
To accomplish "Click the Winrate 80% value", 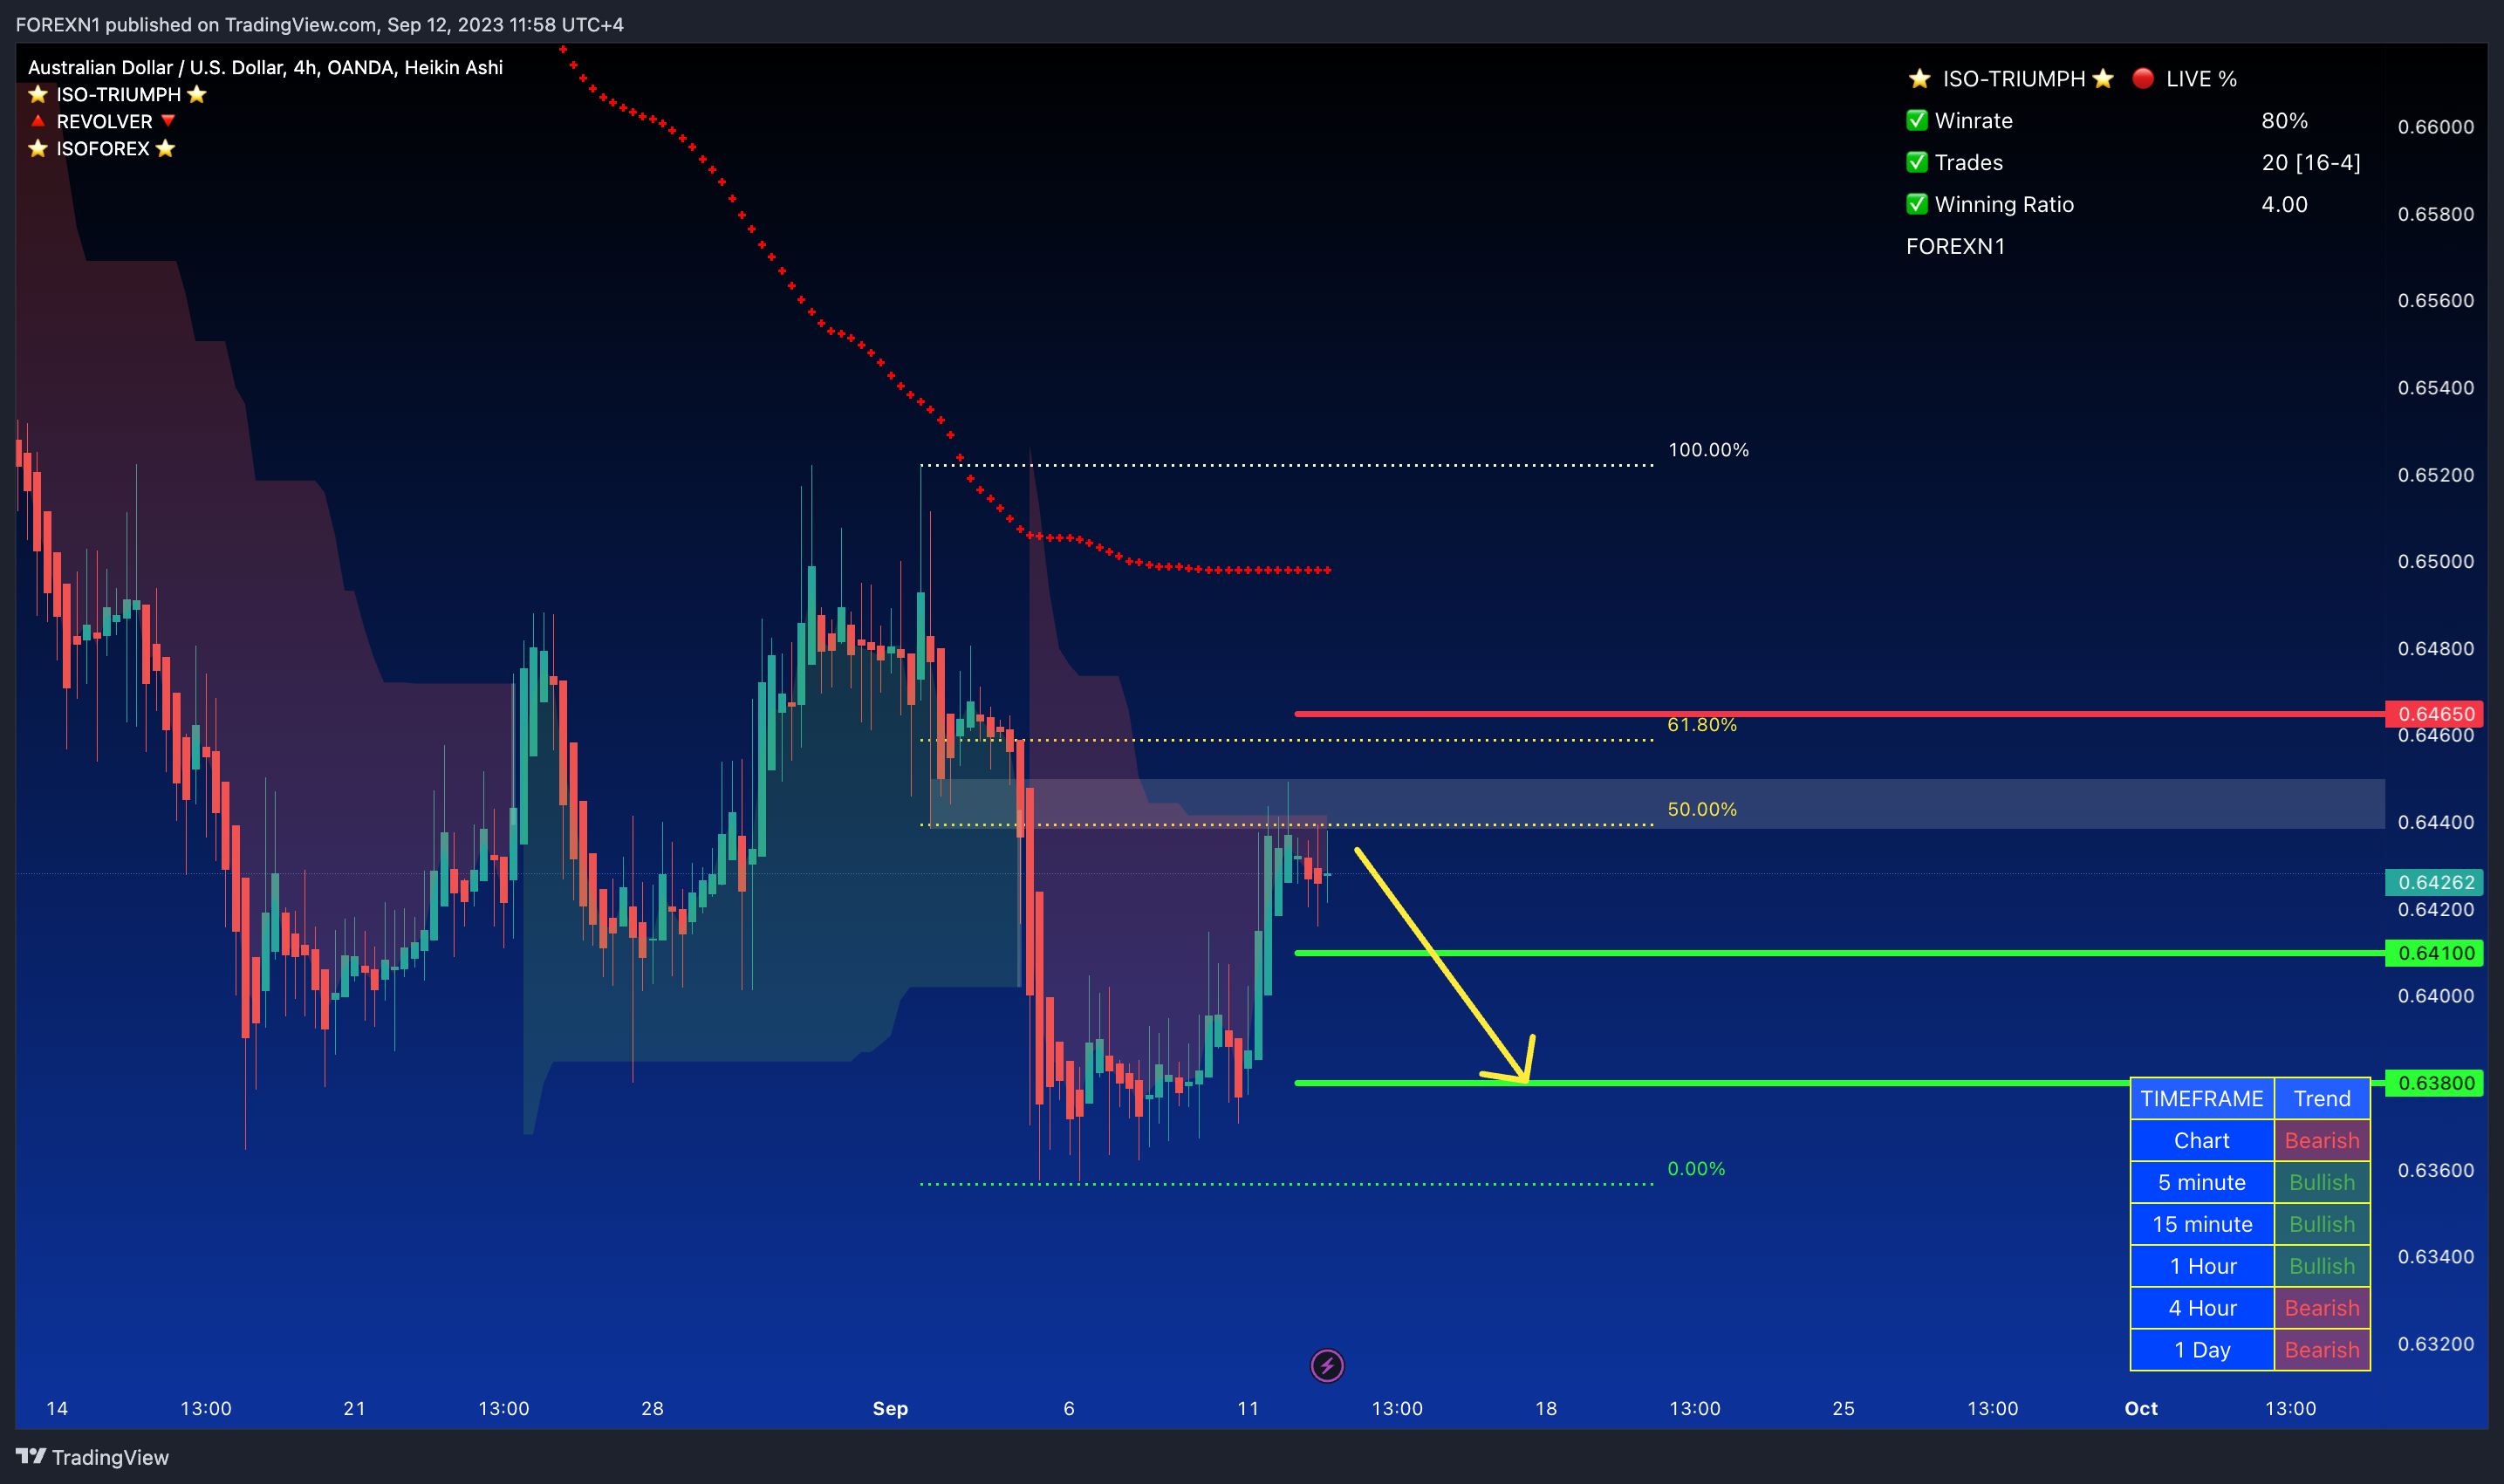I will 2284,120.
